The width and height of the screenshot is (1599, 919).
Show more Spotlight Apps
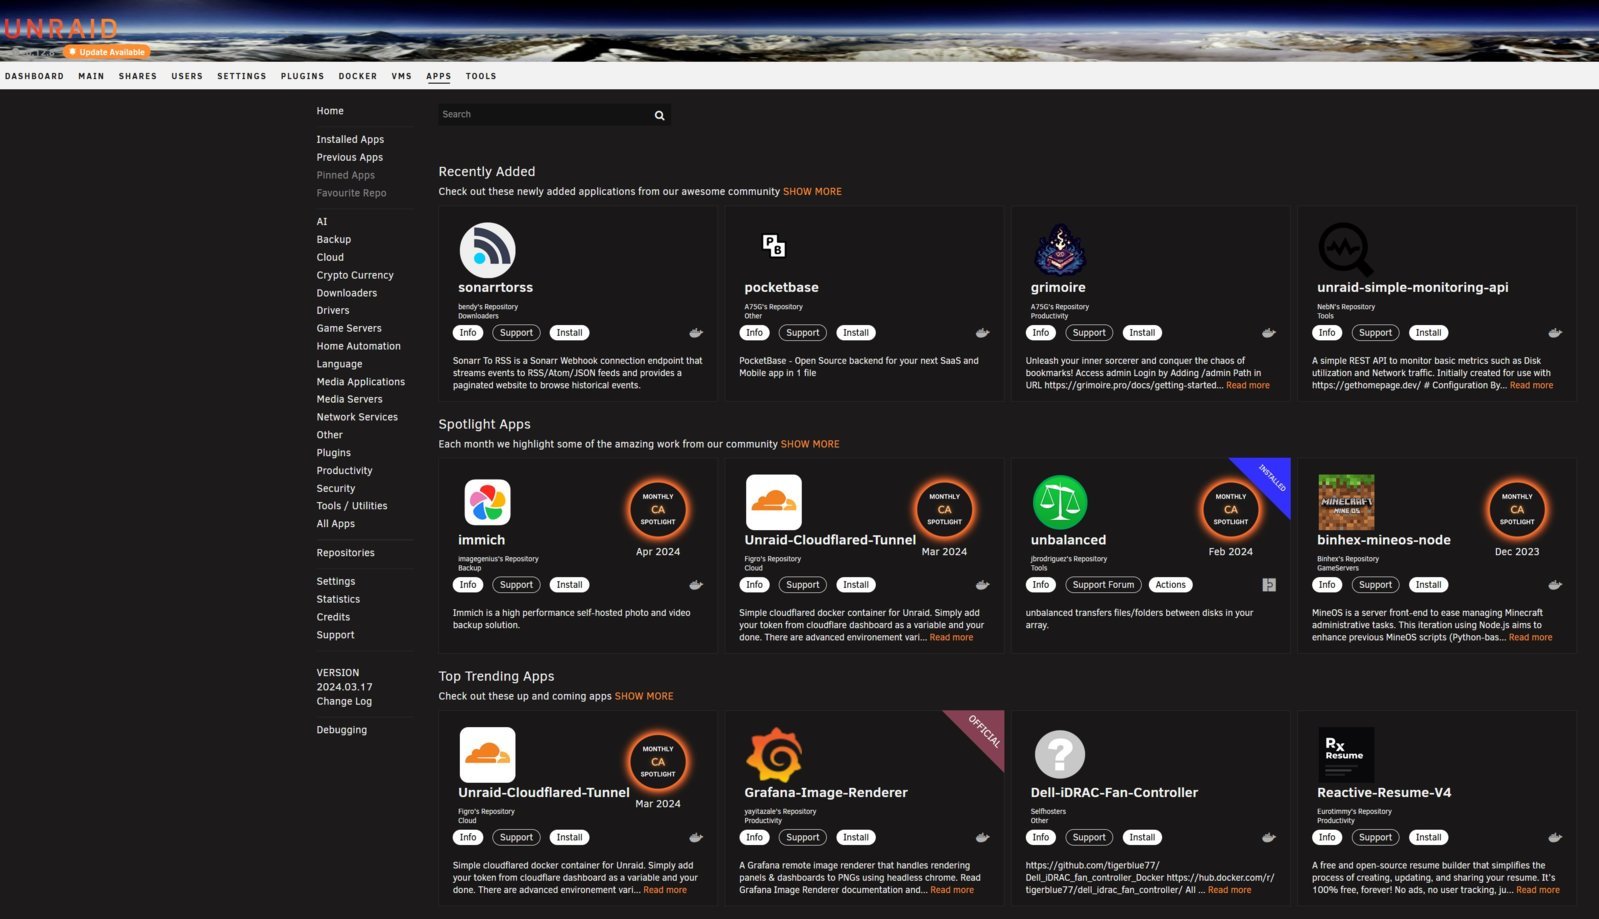(810, 444)
